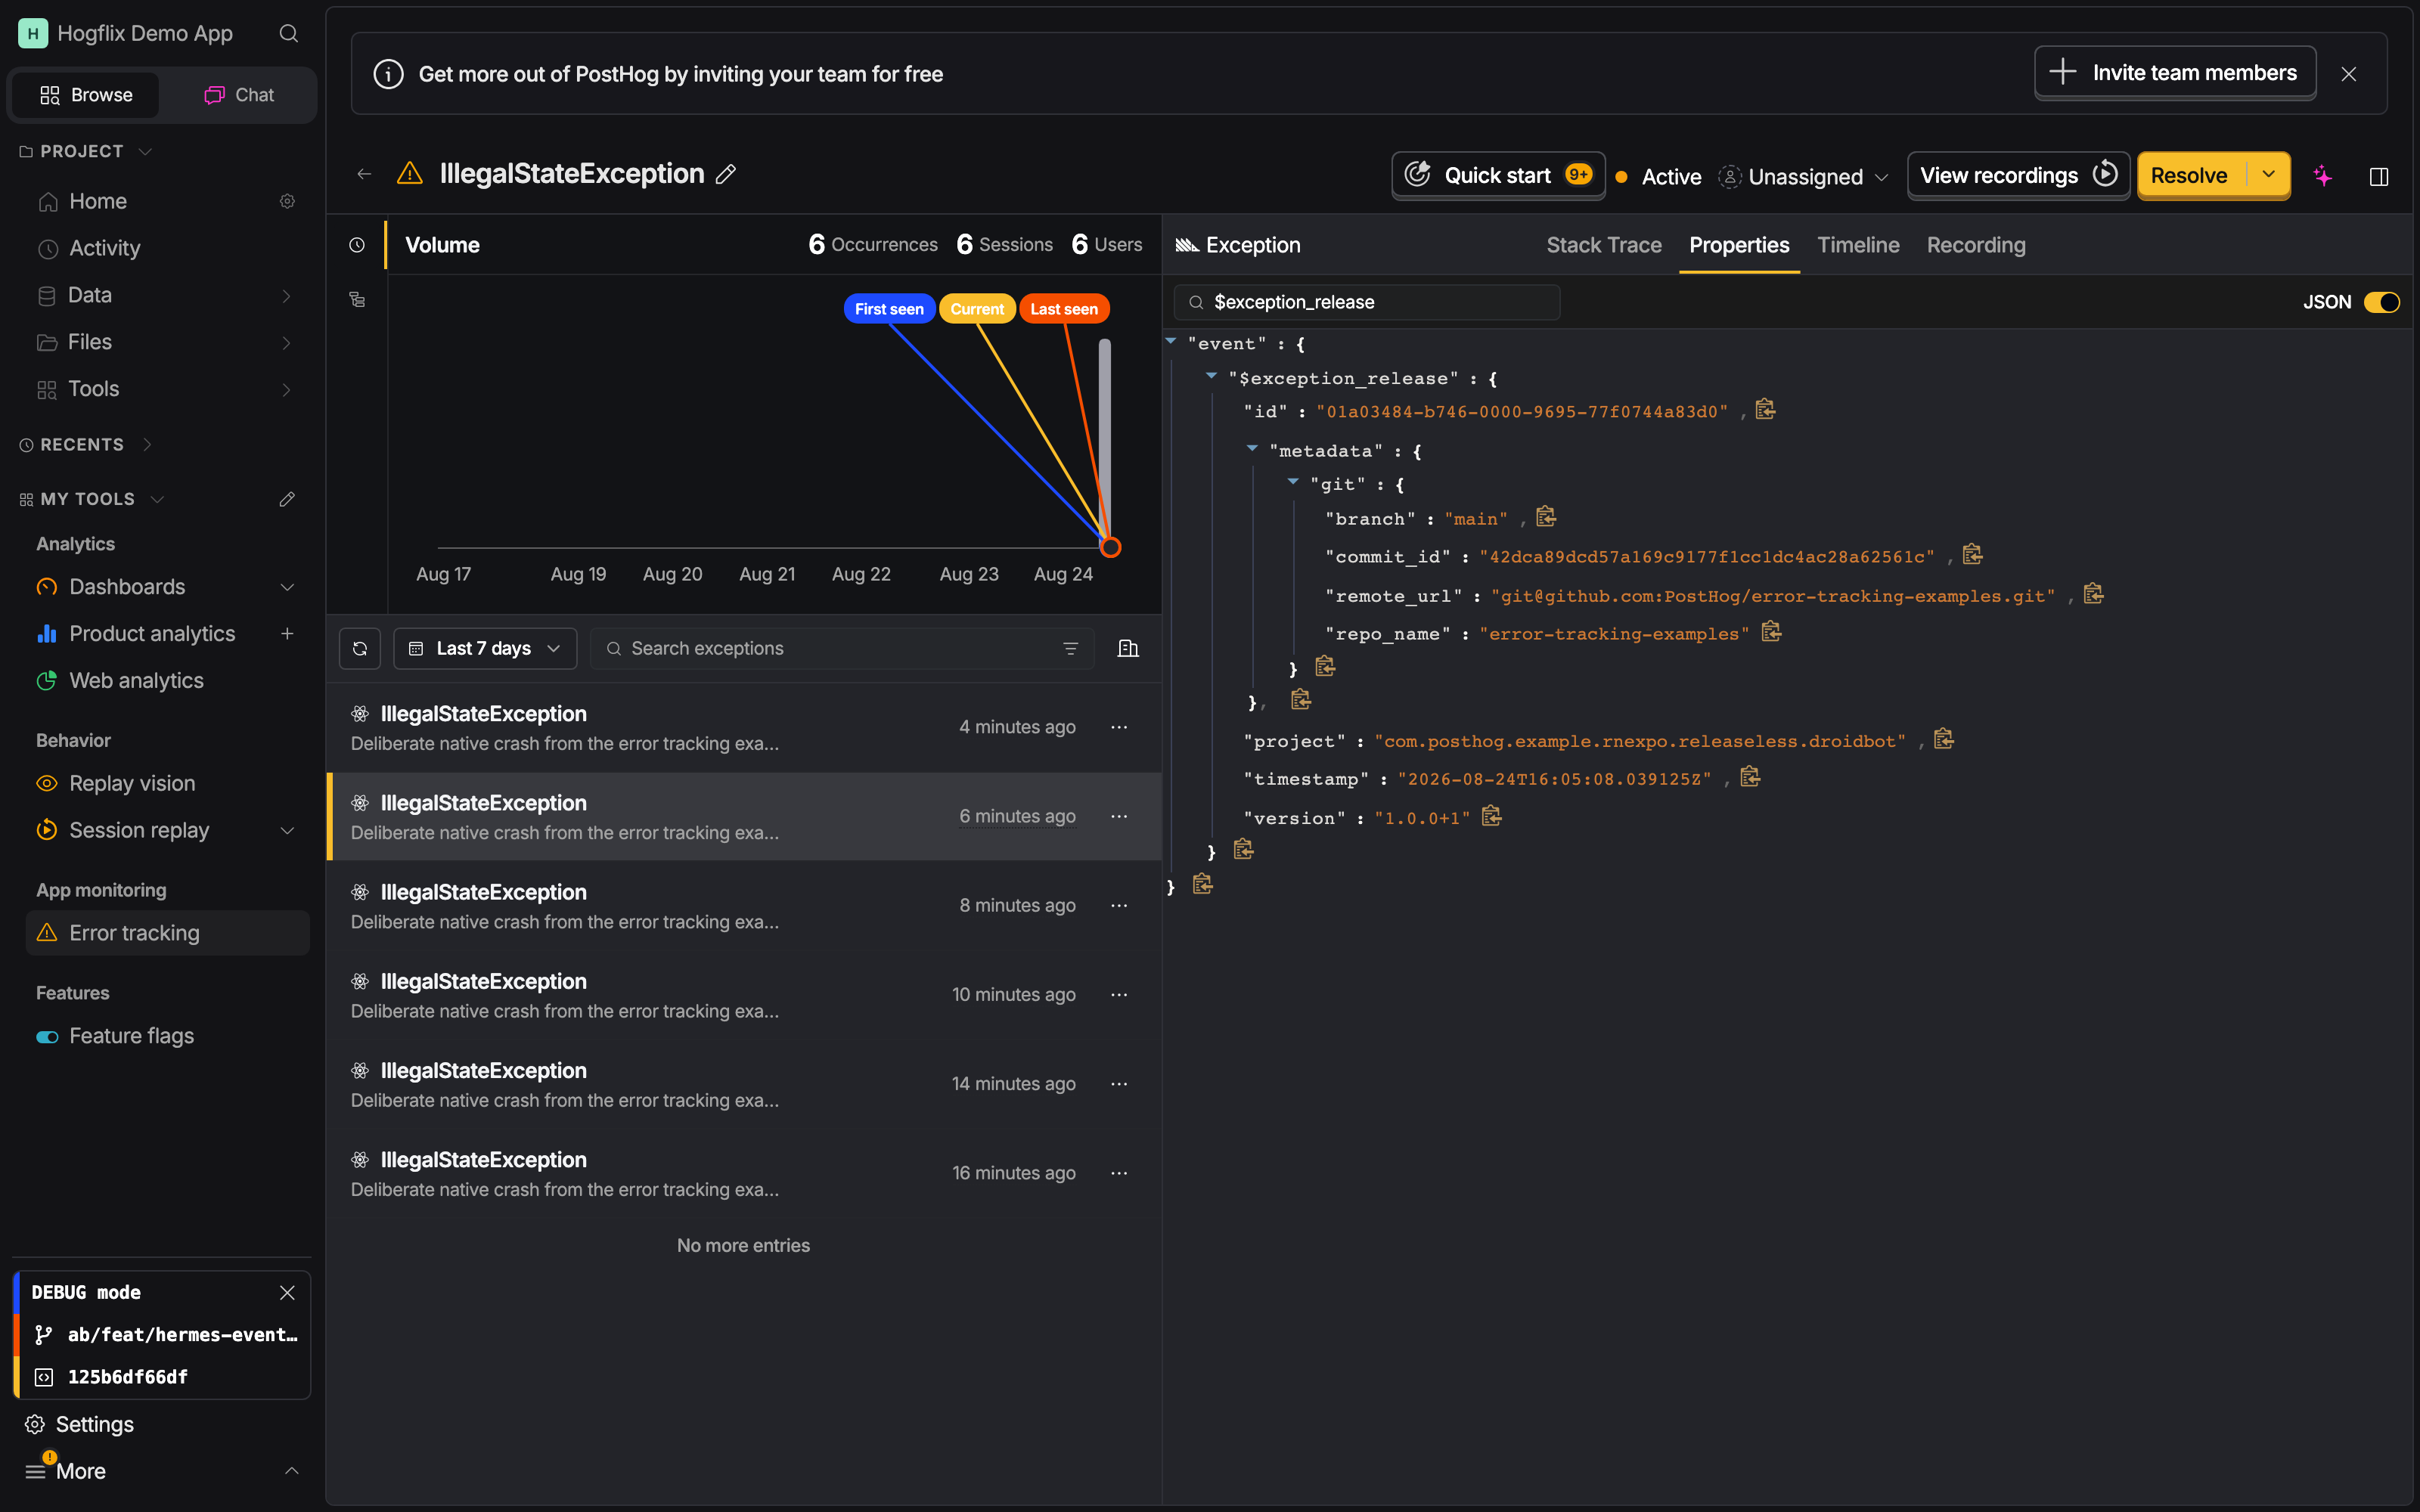The width and height of the screenshot is (2420, 1512).
Task: Focus the $exception_release property search field
Action: (x=1367, y=302)
